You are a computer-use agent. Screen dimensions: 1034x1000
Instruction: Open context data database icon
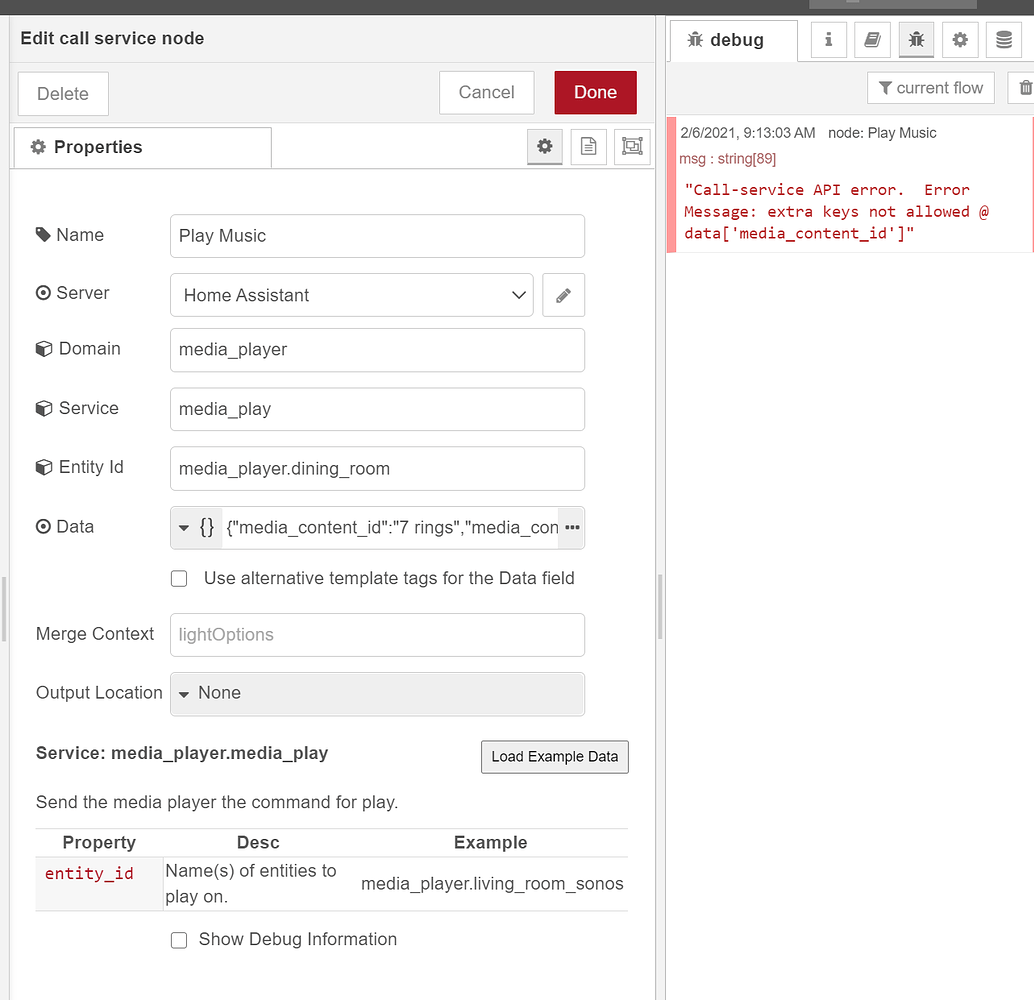click(1004, 40)
